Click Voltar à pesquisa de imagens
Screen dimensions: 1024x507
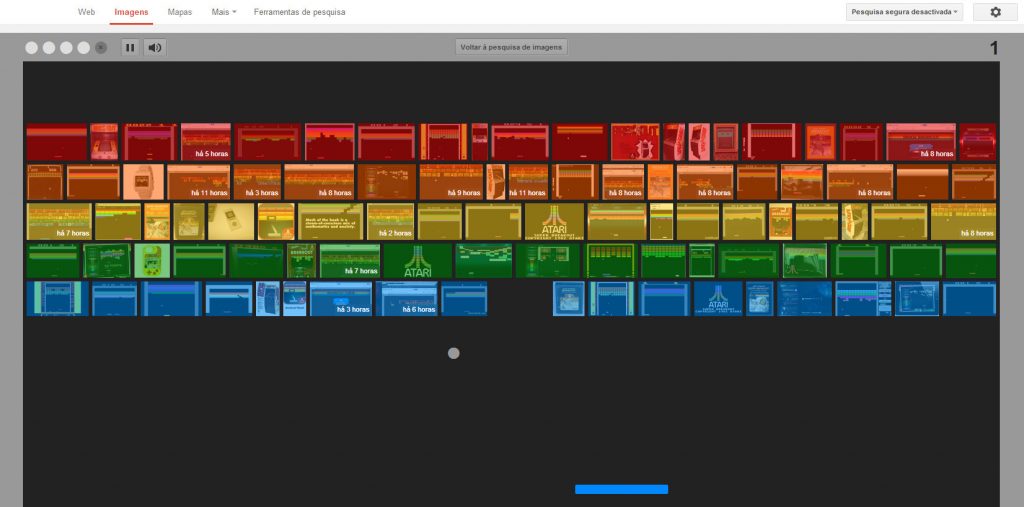click(x=511, y=47)
